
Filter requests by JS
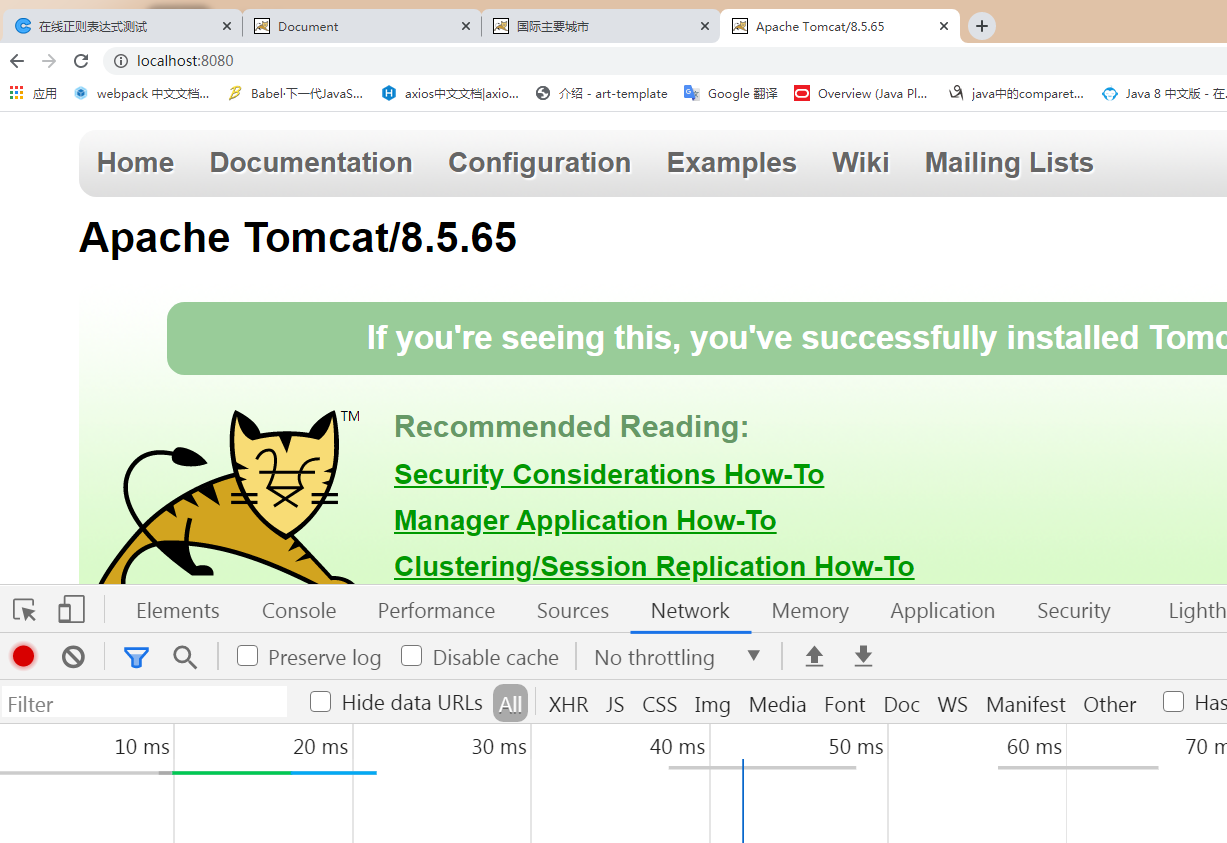pos(615,705)
